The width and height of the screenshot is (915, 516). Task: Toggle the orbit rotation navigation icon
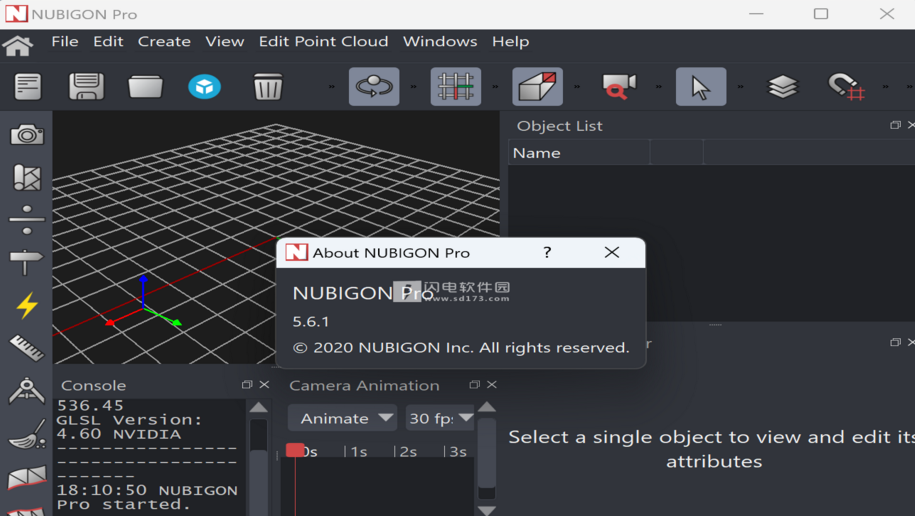(374, 86)
